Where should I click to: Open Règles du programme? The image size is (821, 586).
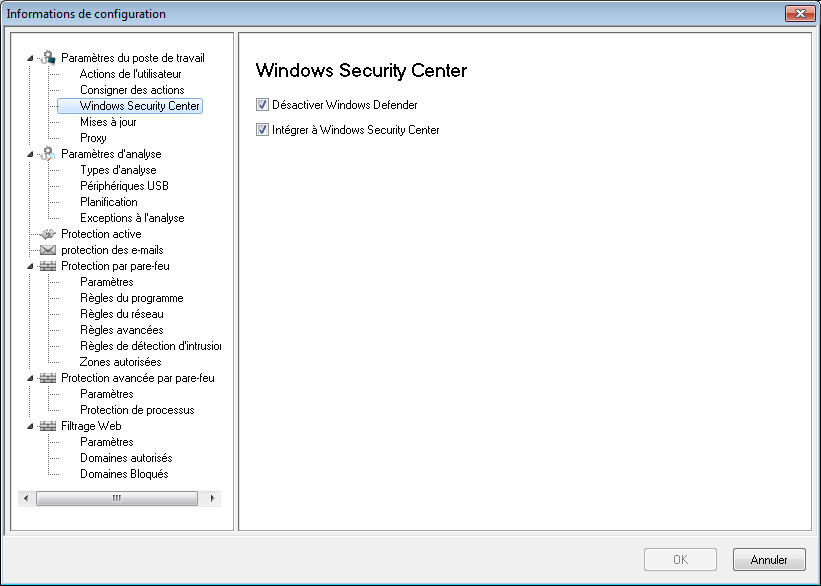pos(131,298)
